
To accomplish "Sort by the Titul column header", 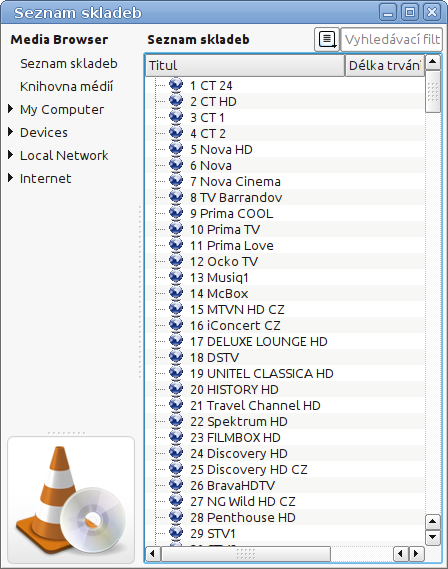I will [245, 66].
